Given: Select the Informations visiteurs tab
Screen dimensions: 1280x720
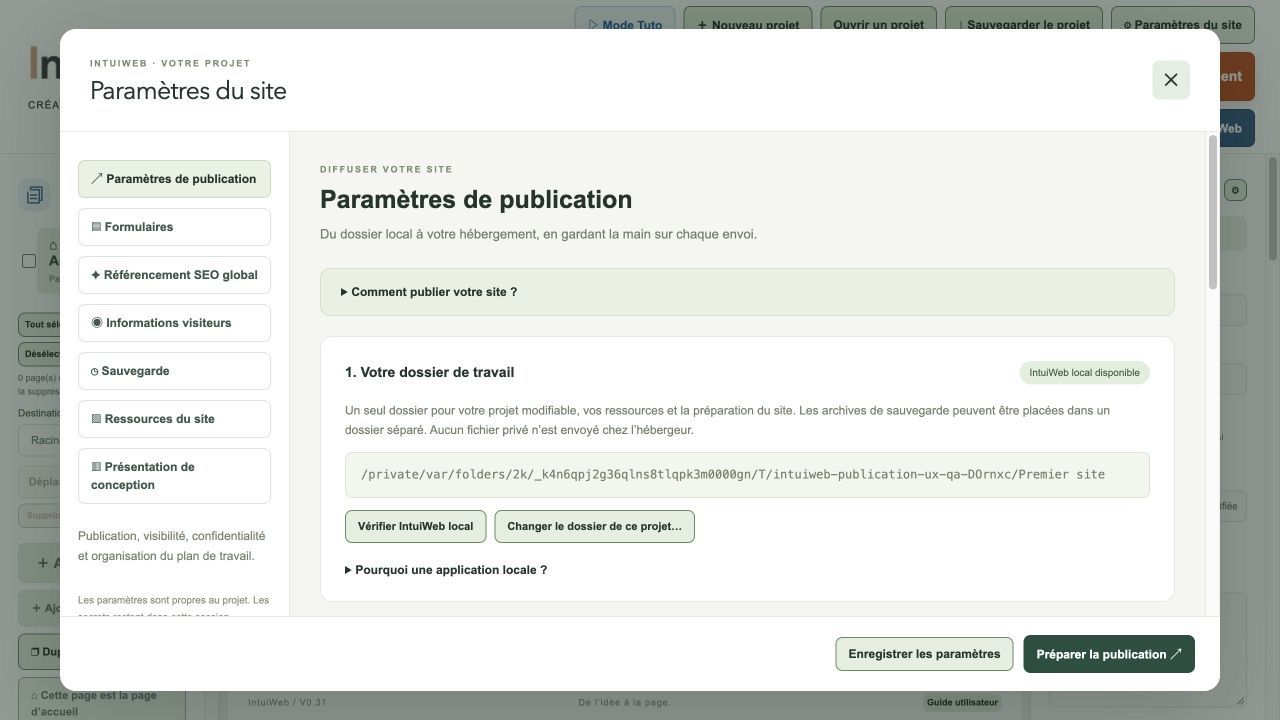Looking at the screenshot, I should [x=174, y=323].
